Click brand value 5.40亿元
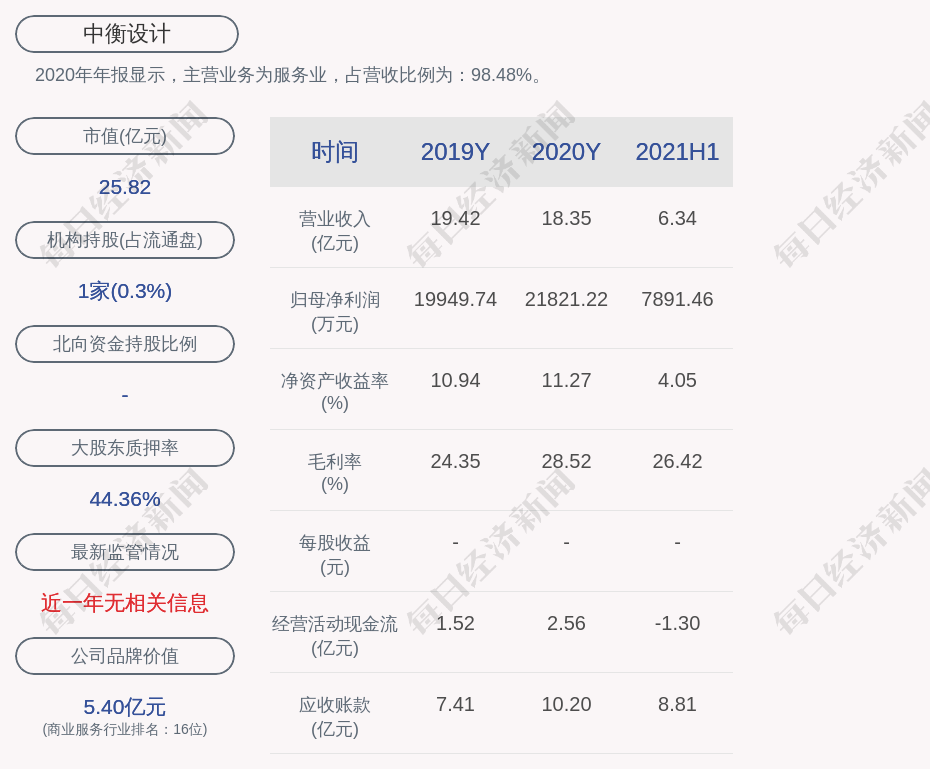 (x=125, y=707)
